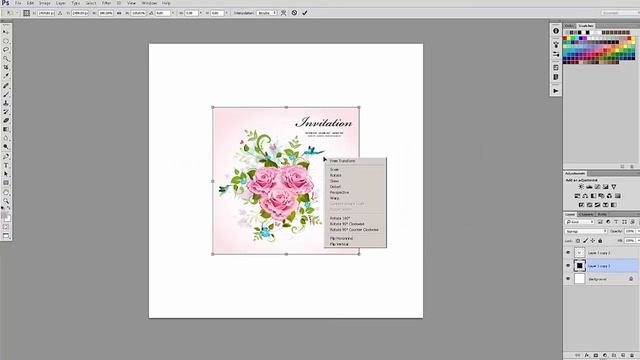The width and height of the screenshot is (640, 360).
Task: Click the horizontal position X field
Action: tap(46, 13)
